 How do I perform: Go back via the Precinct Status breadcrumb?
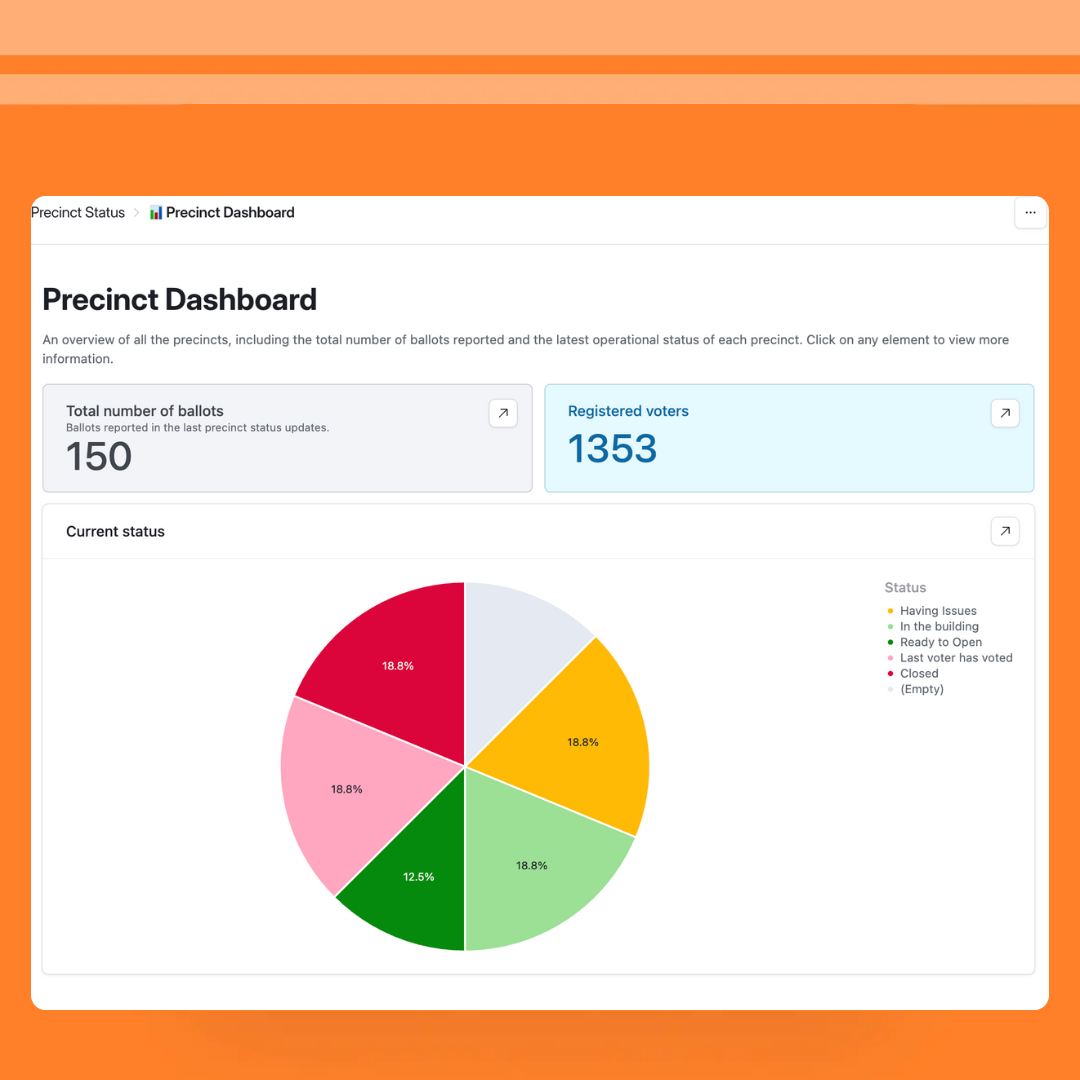click(77, 212)
